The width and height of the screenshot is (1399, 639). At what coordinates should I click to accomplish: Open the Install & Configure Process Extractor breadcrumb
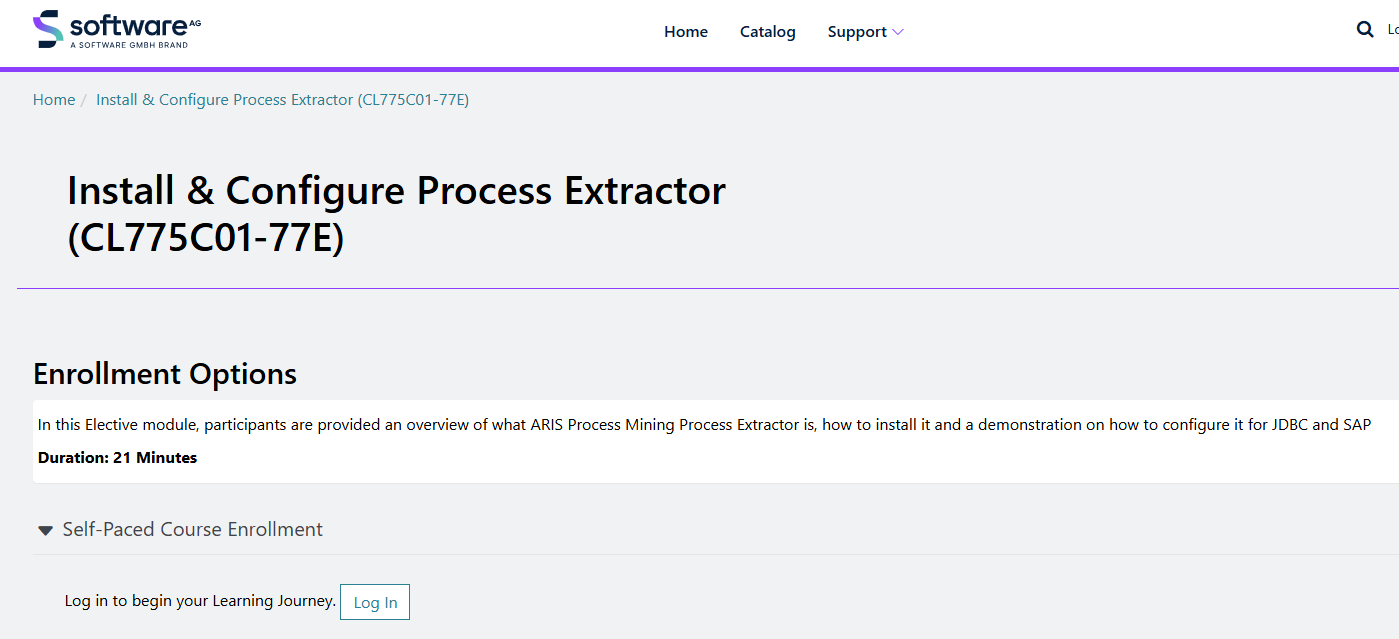pos(282,100)
